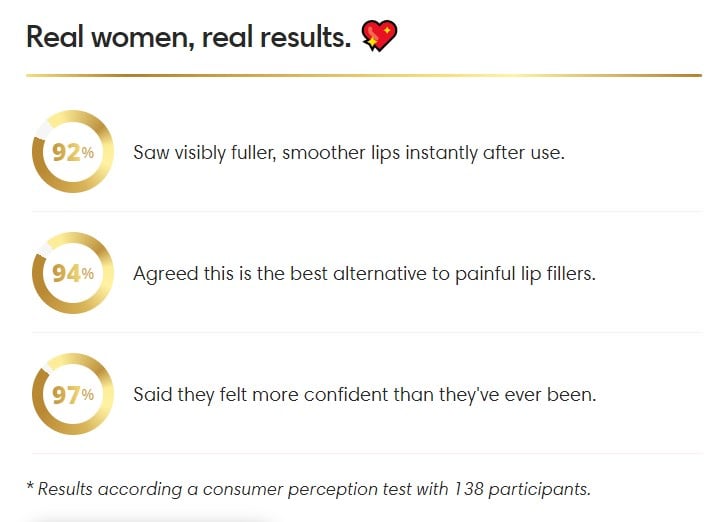
Task: Select the number 92 inside the ring
Action: coord(66,154)
